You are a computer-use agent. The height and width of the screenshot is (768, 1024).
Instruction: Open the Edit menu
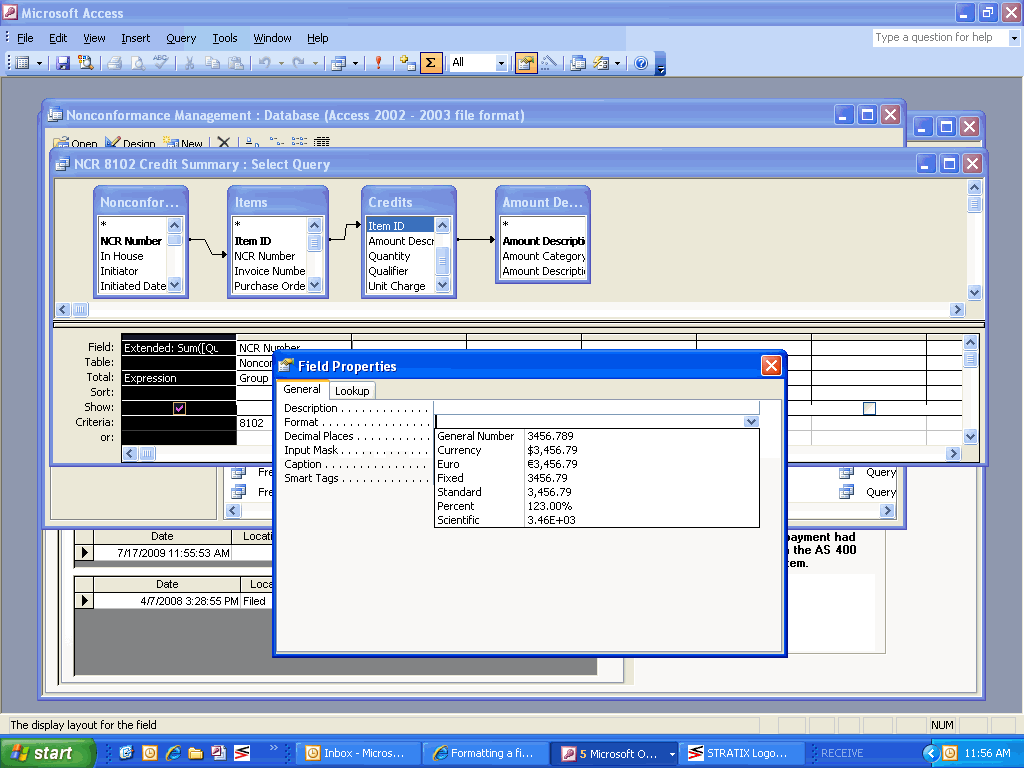click(58, 38)
